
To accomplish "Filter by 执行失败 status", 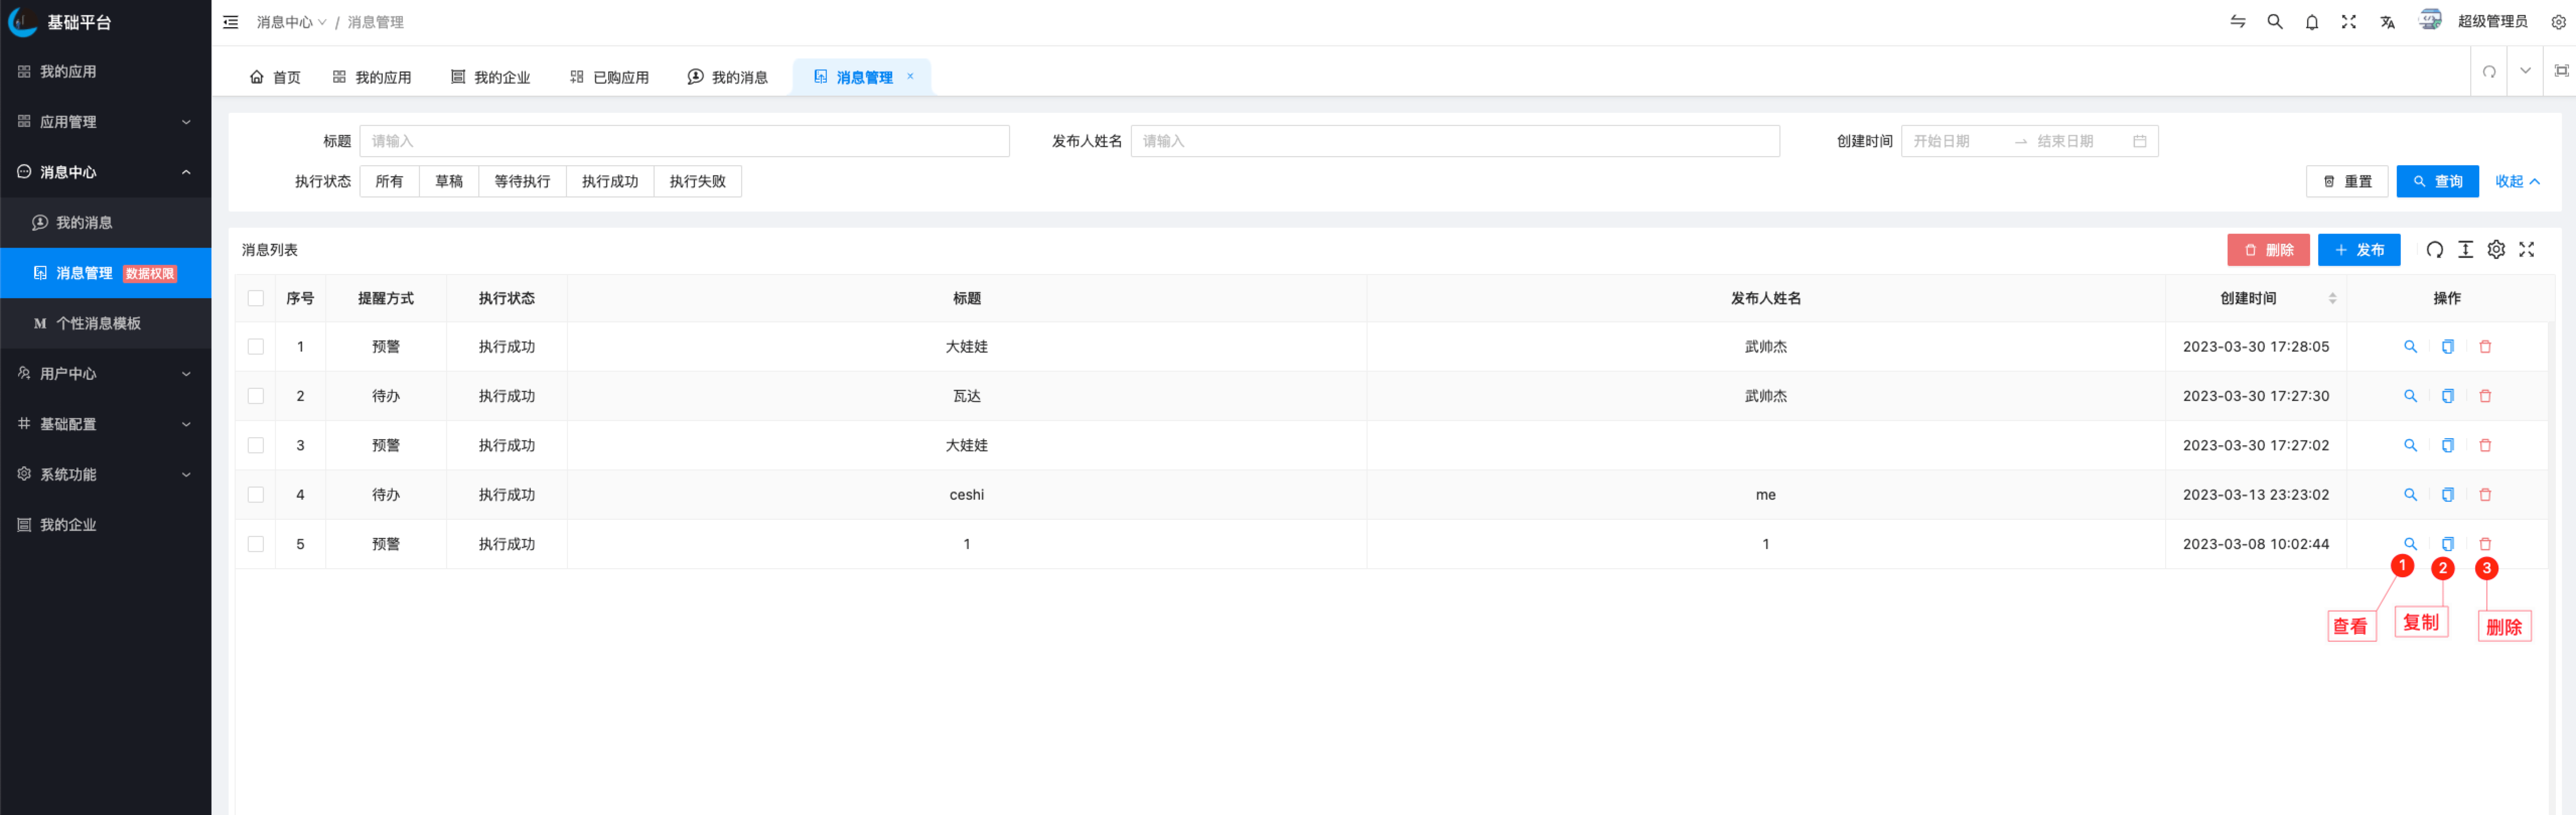I will [x=697, y=181].
